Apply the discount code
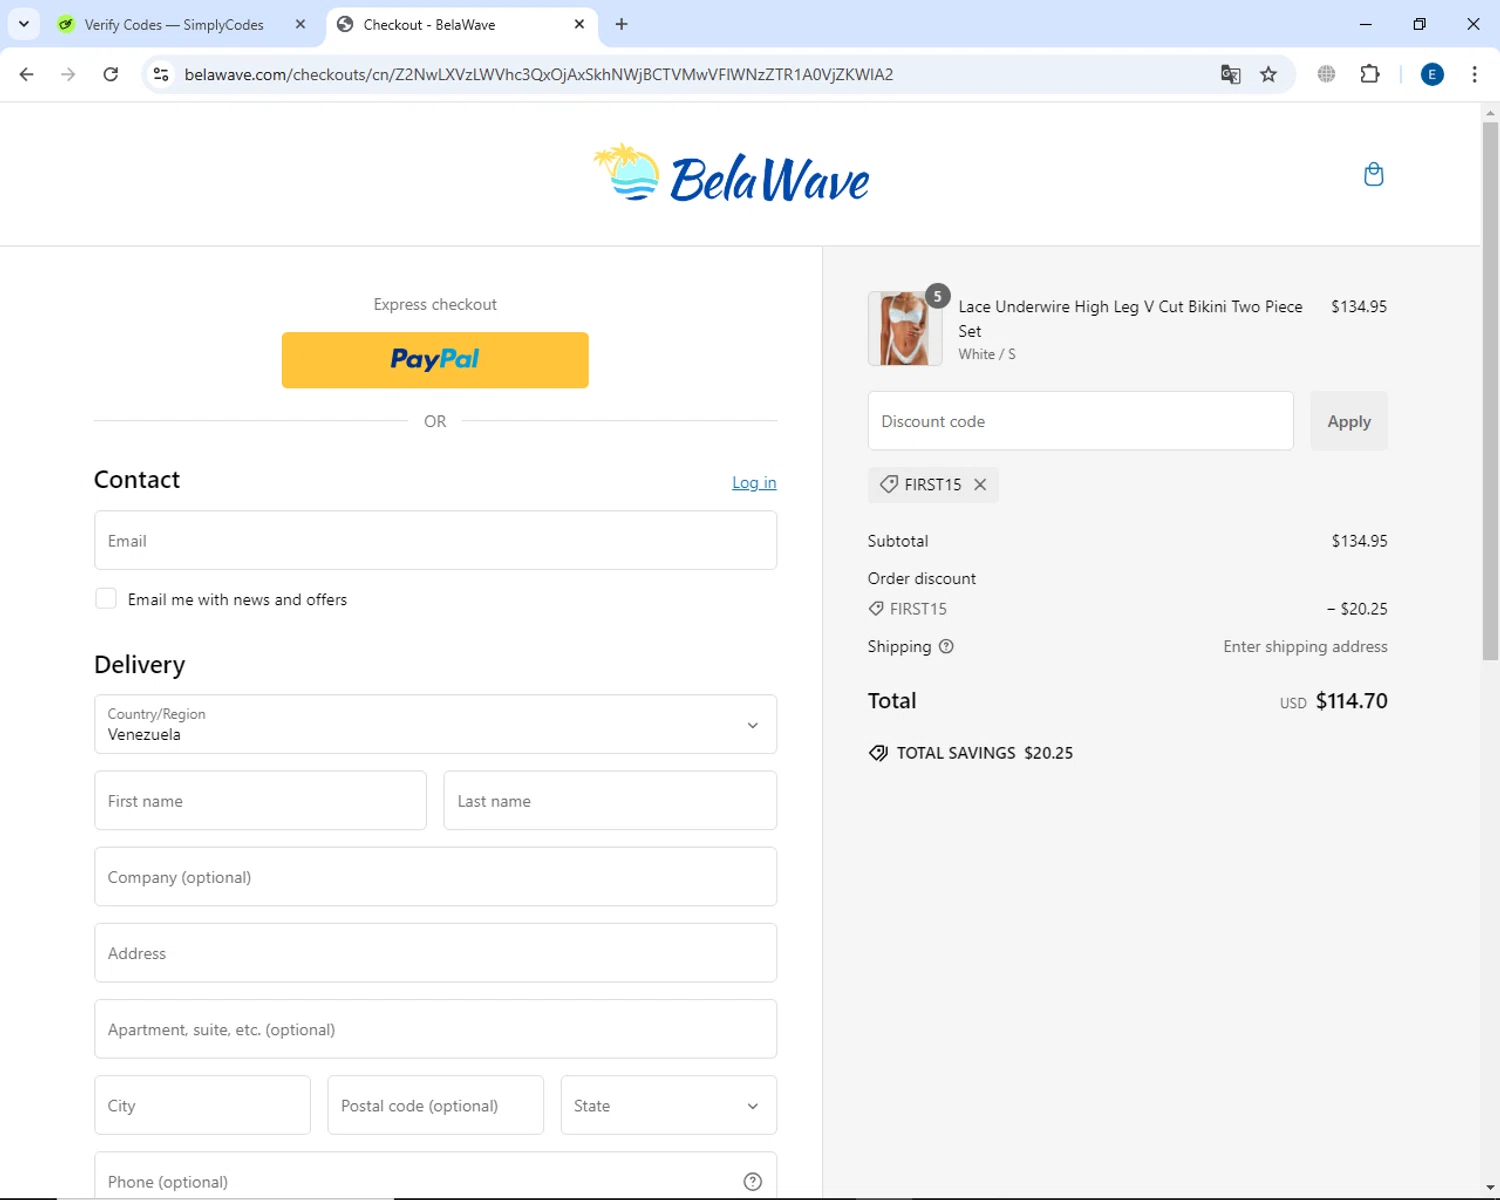 coord(1349,421)
